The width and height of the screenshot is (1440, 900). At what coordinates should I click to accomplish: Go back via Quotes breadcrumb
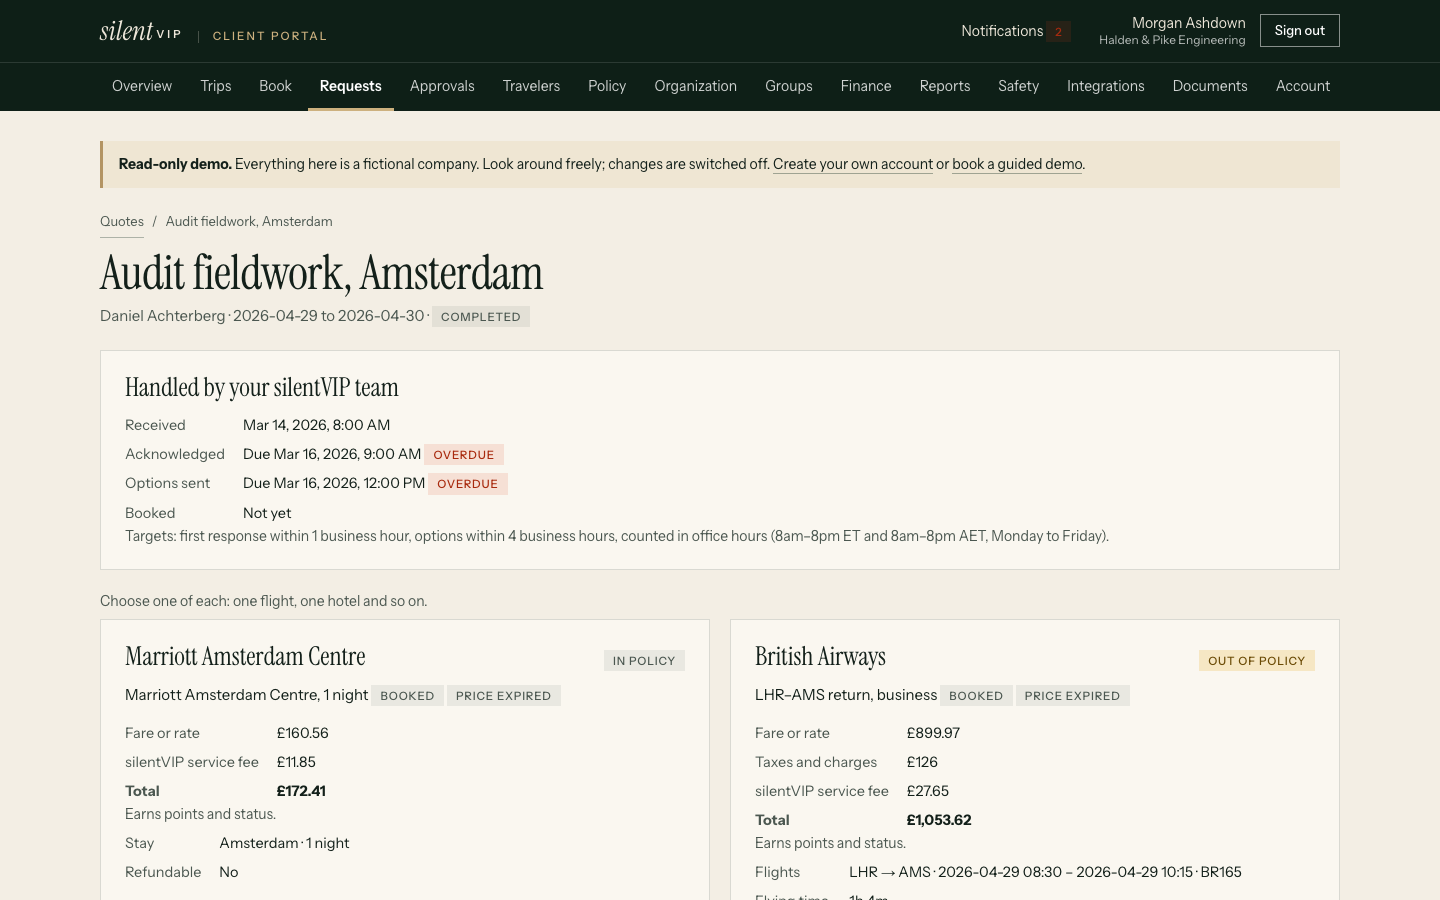(122, 222)
